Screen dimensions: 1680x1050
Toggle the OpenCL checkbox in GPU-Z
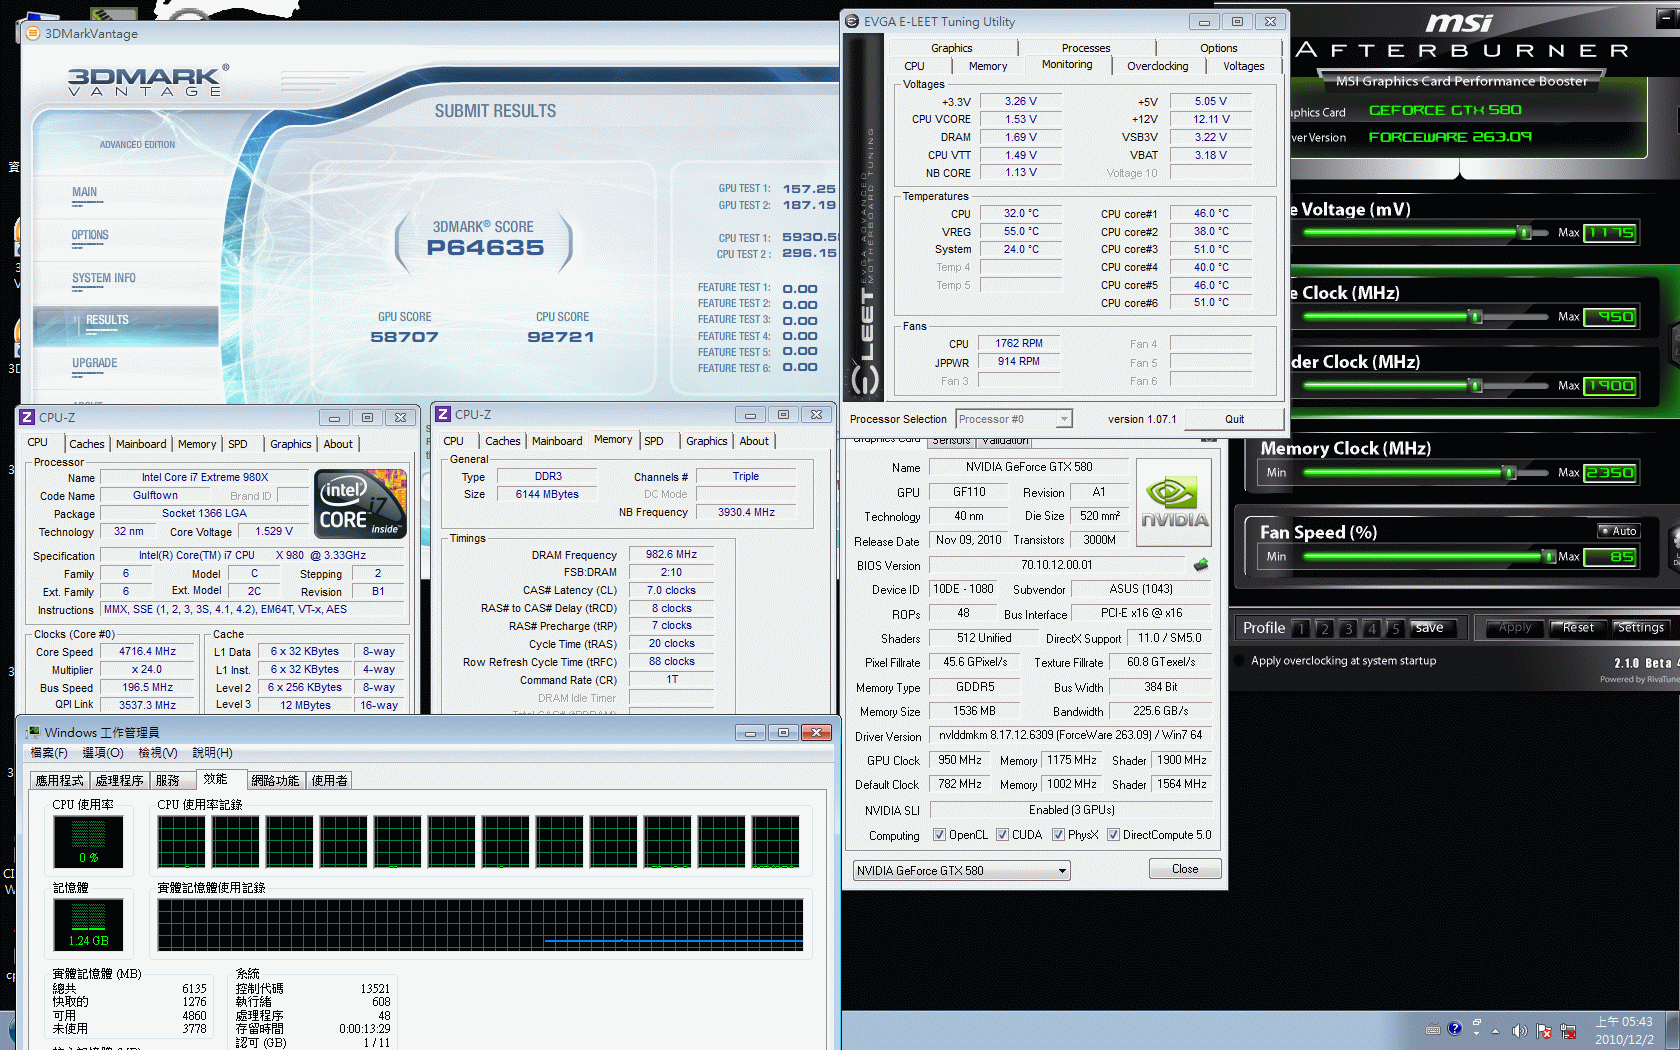pos(939,835)
